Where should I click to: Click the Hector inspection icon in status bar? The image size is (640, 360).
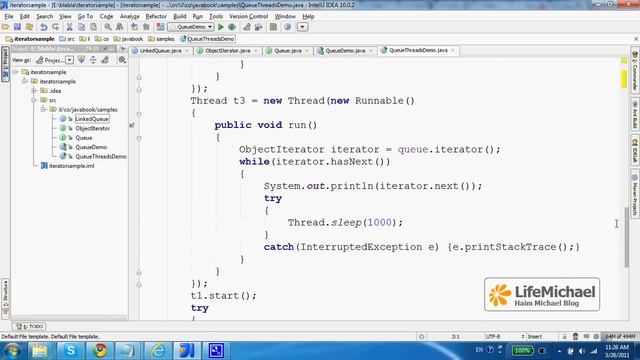pos(575,337)
